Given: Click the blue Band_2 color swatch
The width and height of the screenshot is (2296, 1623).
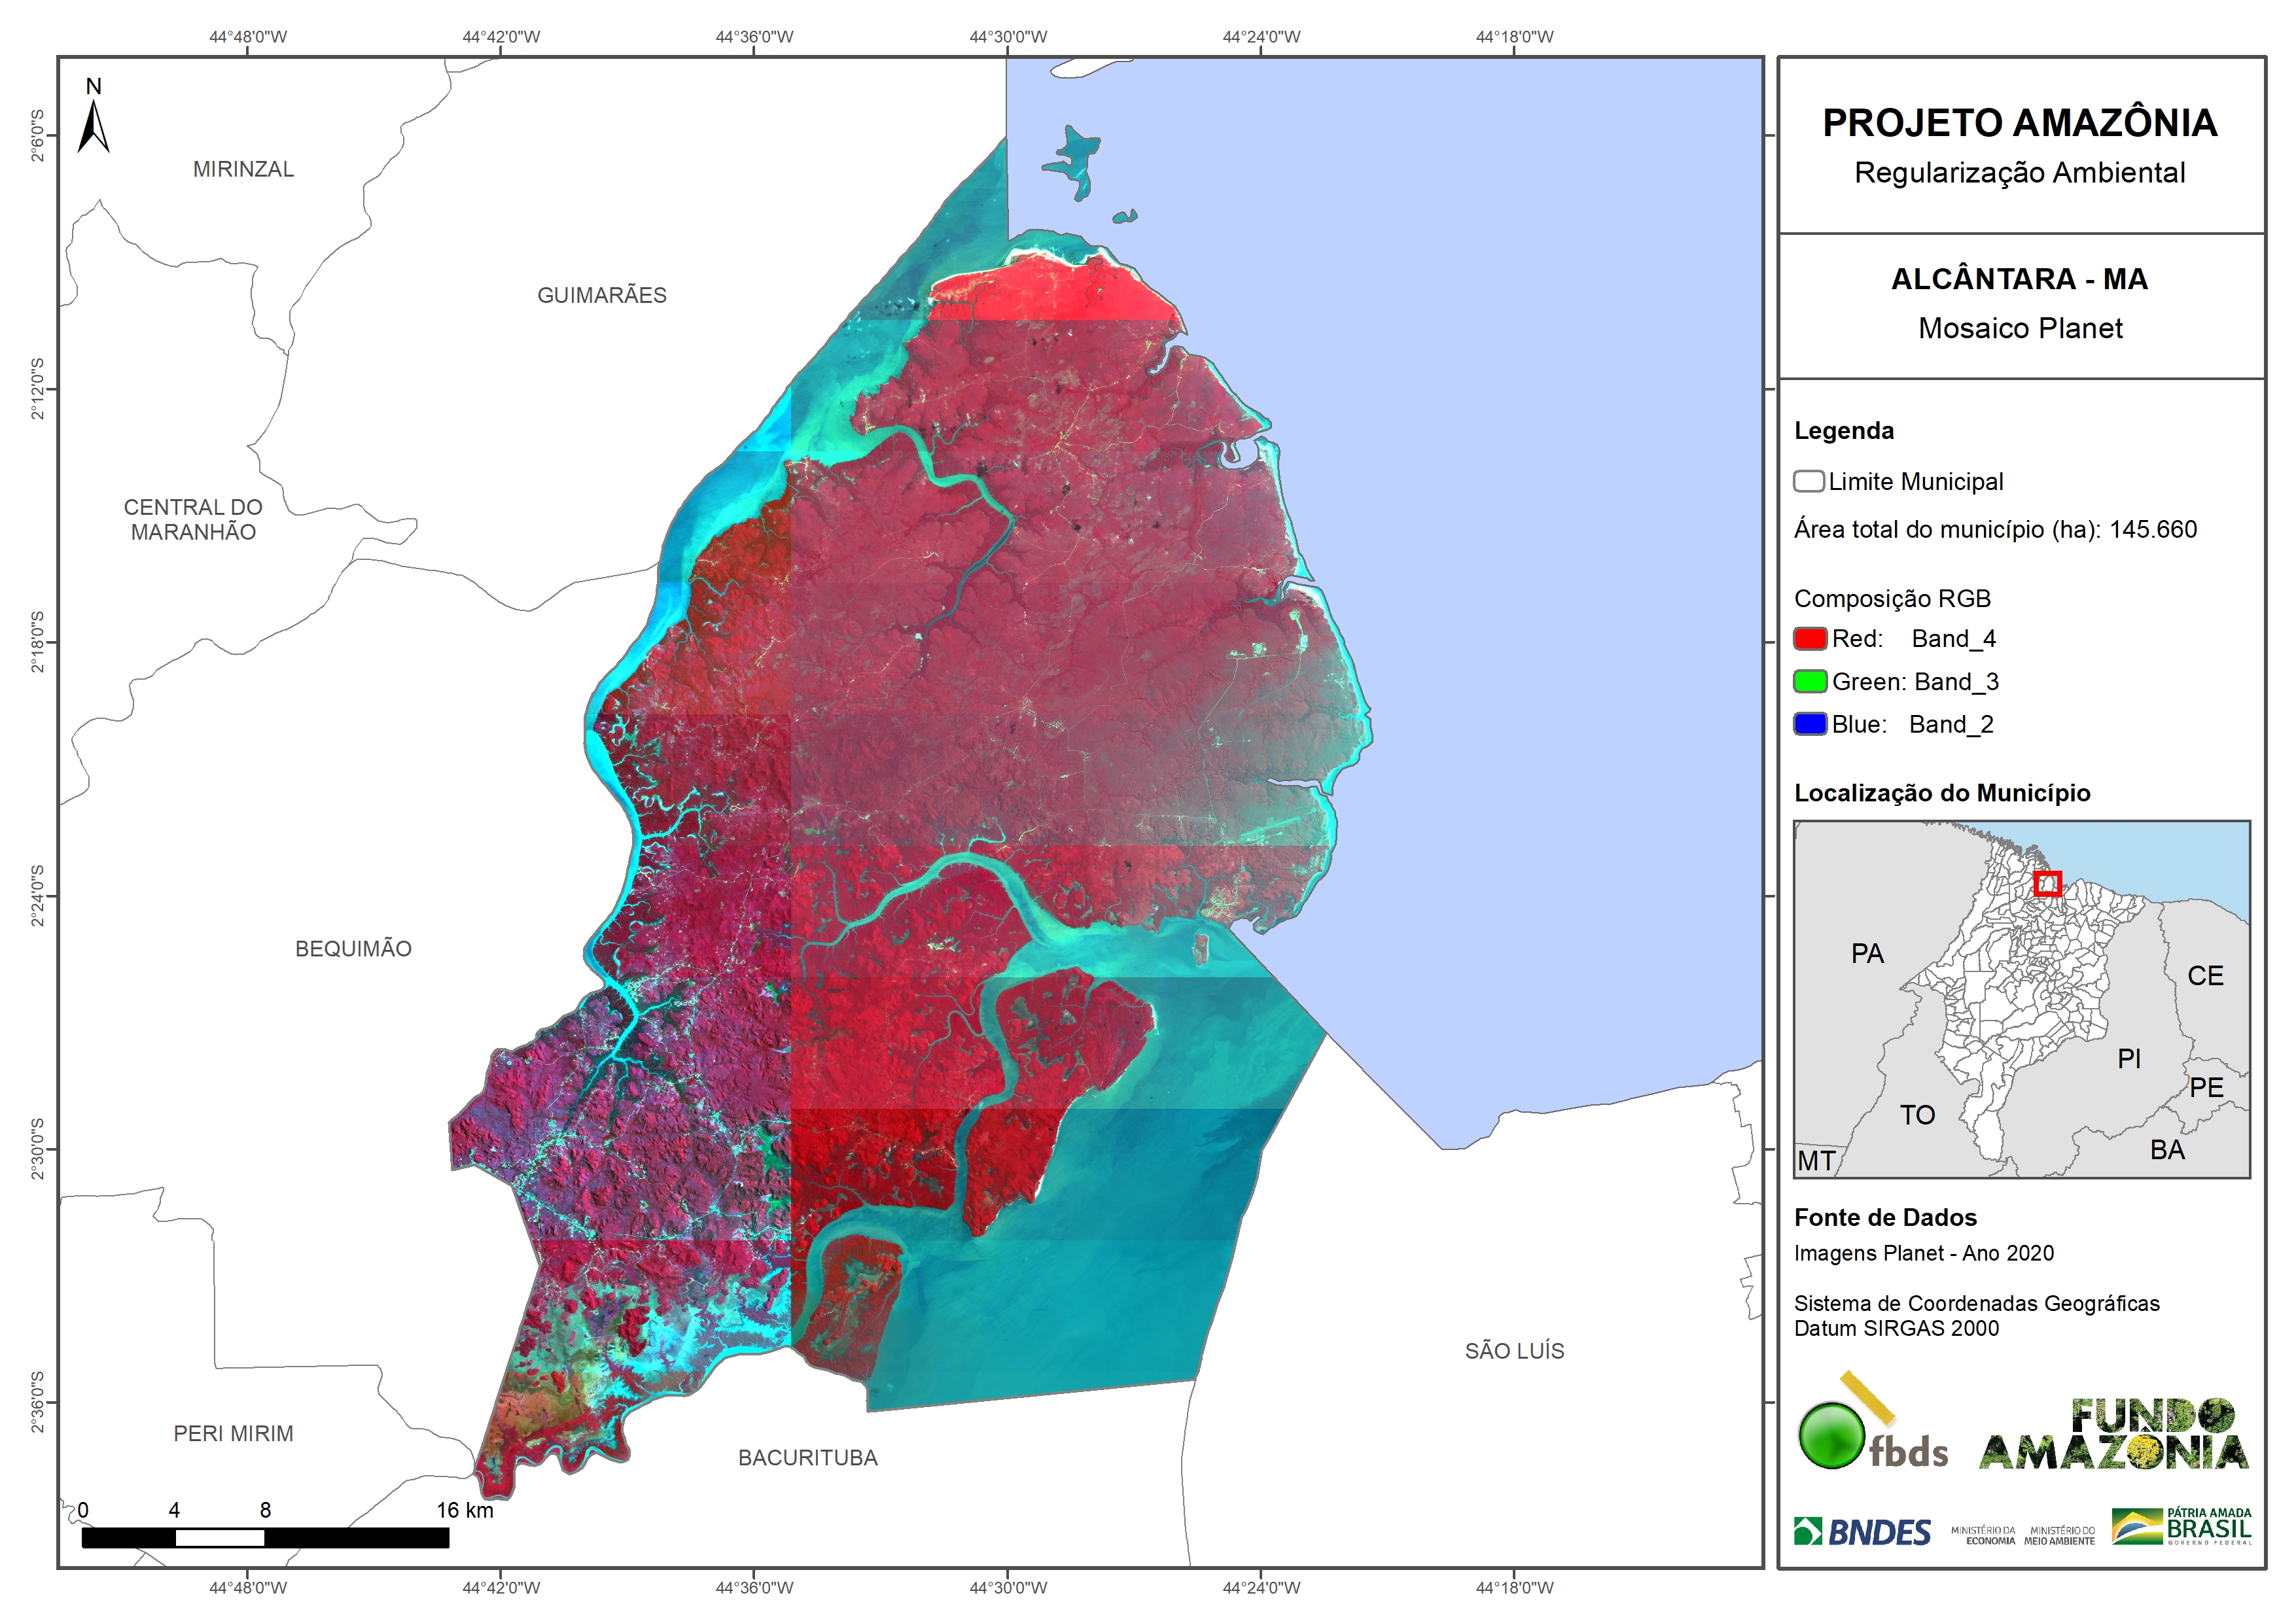Looking at the screenshot, I should tap(1810, 724).
